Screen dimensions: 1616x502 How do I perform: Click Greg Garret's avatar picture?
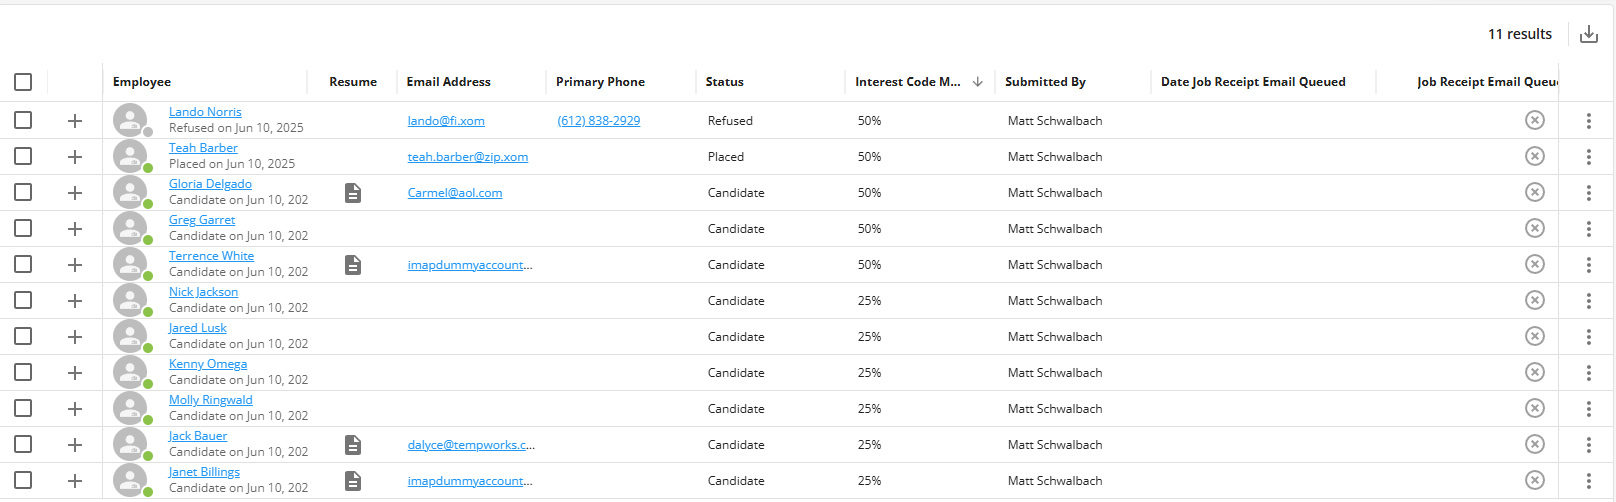[130, 228]
